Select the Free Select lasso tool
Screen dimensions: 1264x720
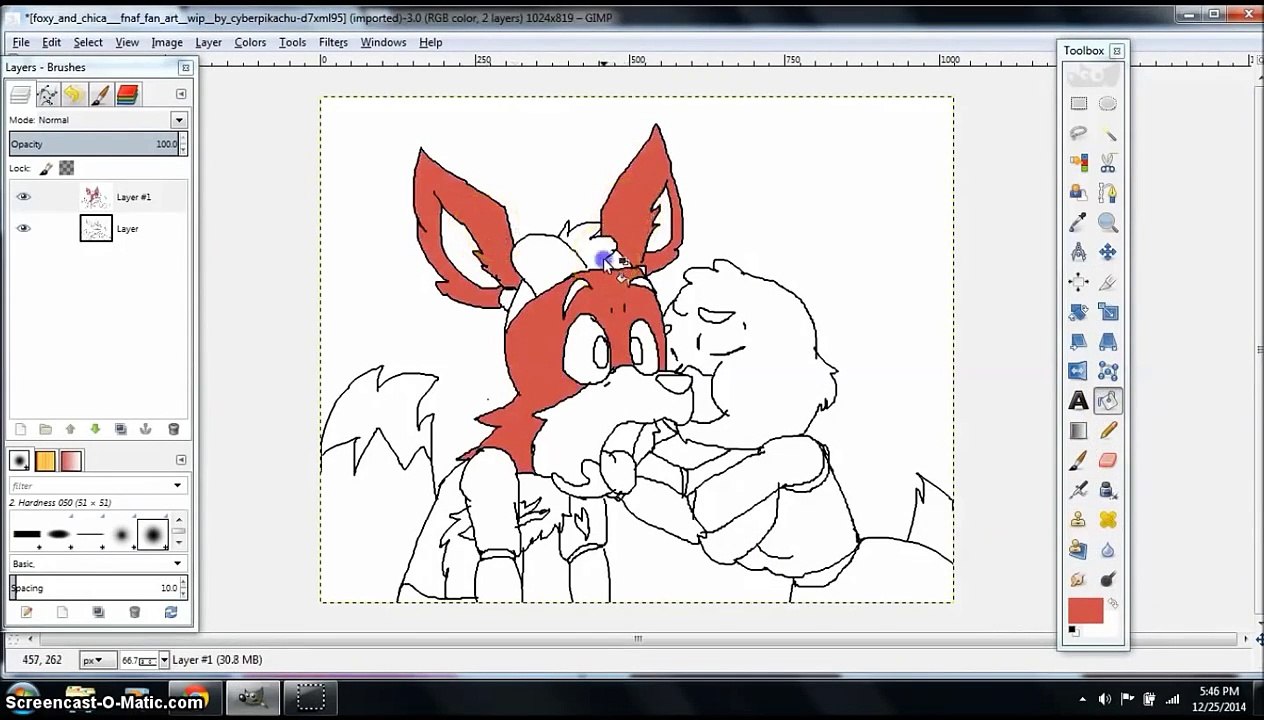1078,133
